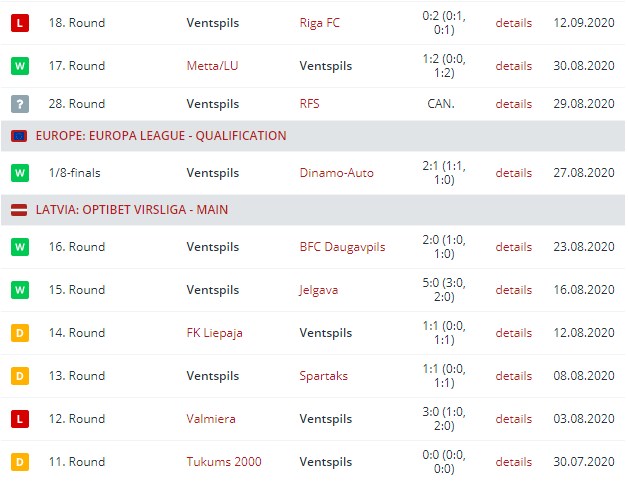The image size is (628, 482).
Task: Open details for Valmiera vs Ventspils
Action: pyautogui.click(x=514, y=419)
